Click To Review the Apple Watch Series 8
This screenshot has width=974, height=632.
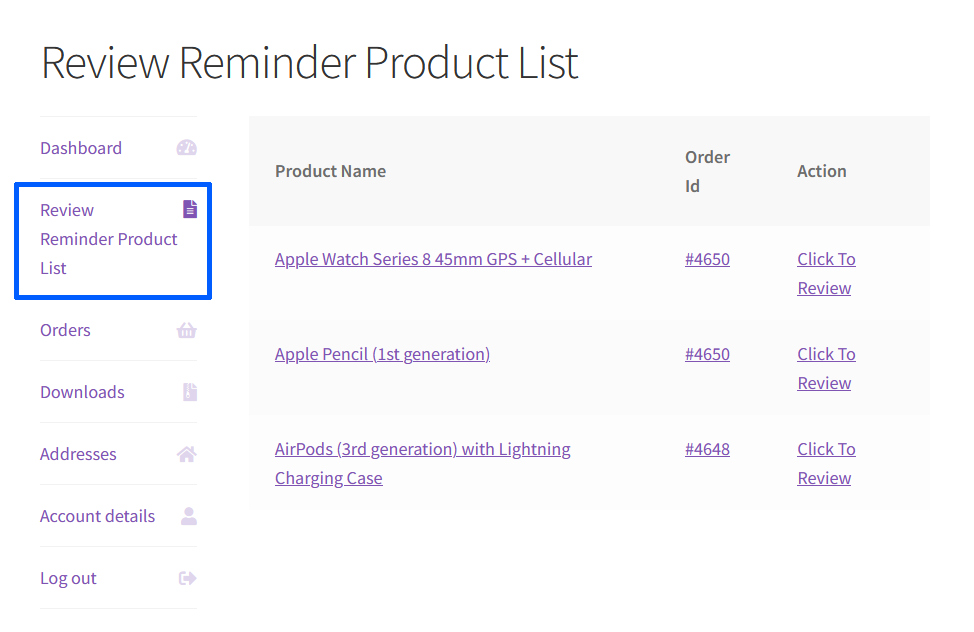[x=826, y=272]
